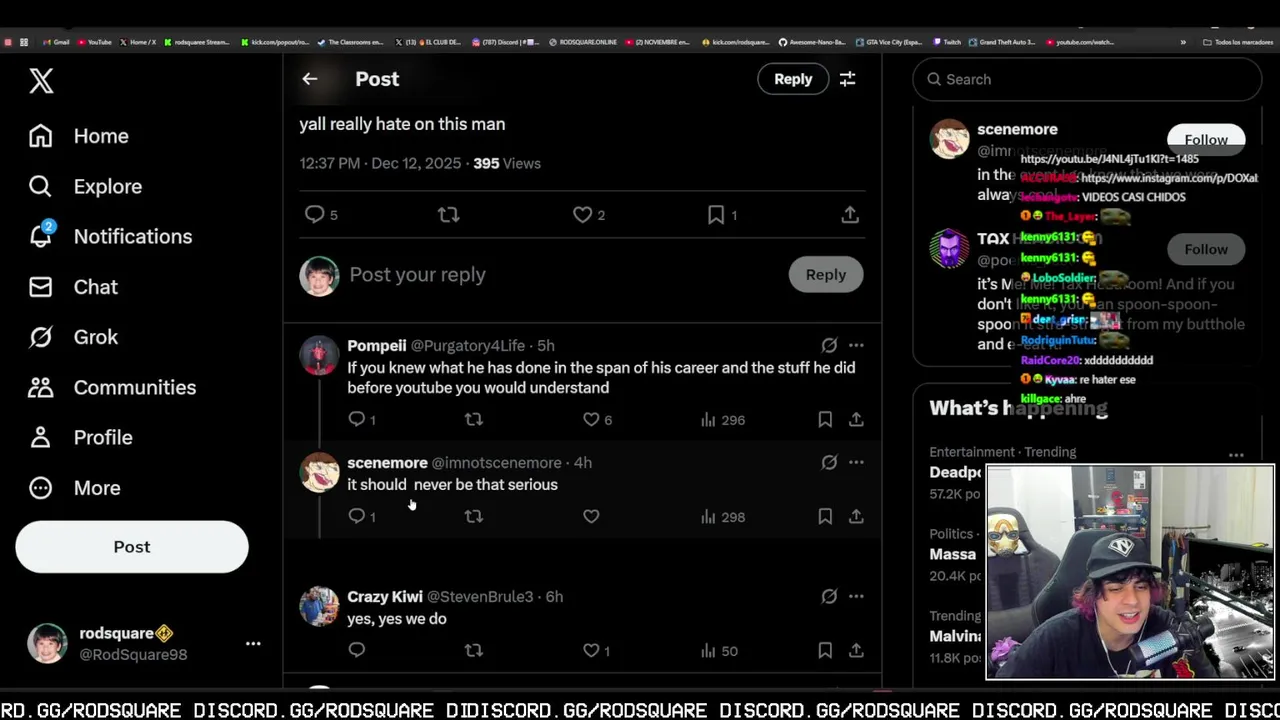Follow scenemore in the right panel
This screenshot has width=1280, height=720.
[x=1206, y=139]
